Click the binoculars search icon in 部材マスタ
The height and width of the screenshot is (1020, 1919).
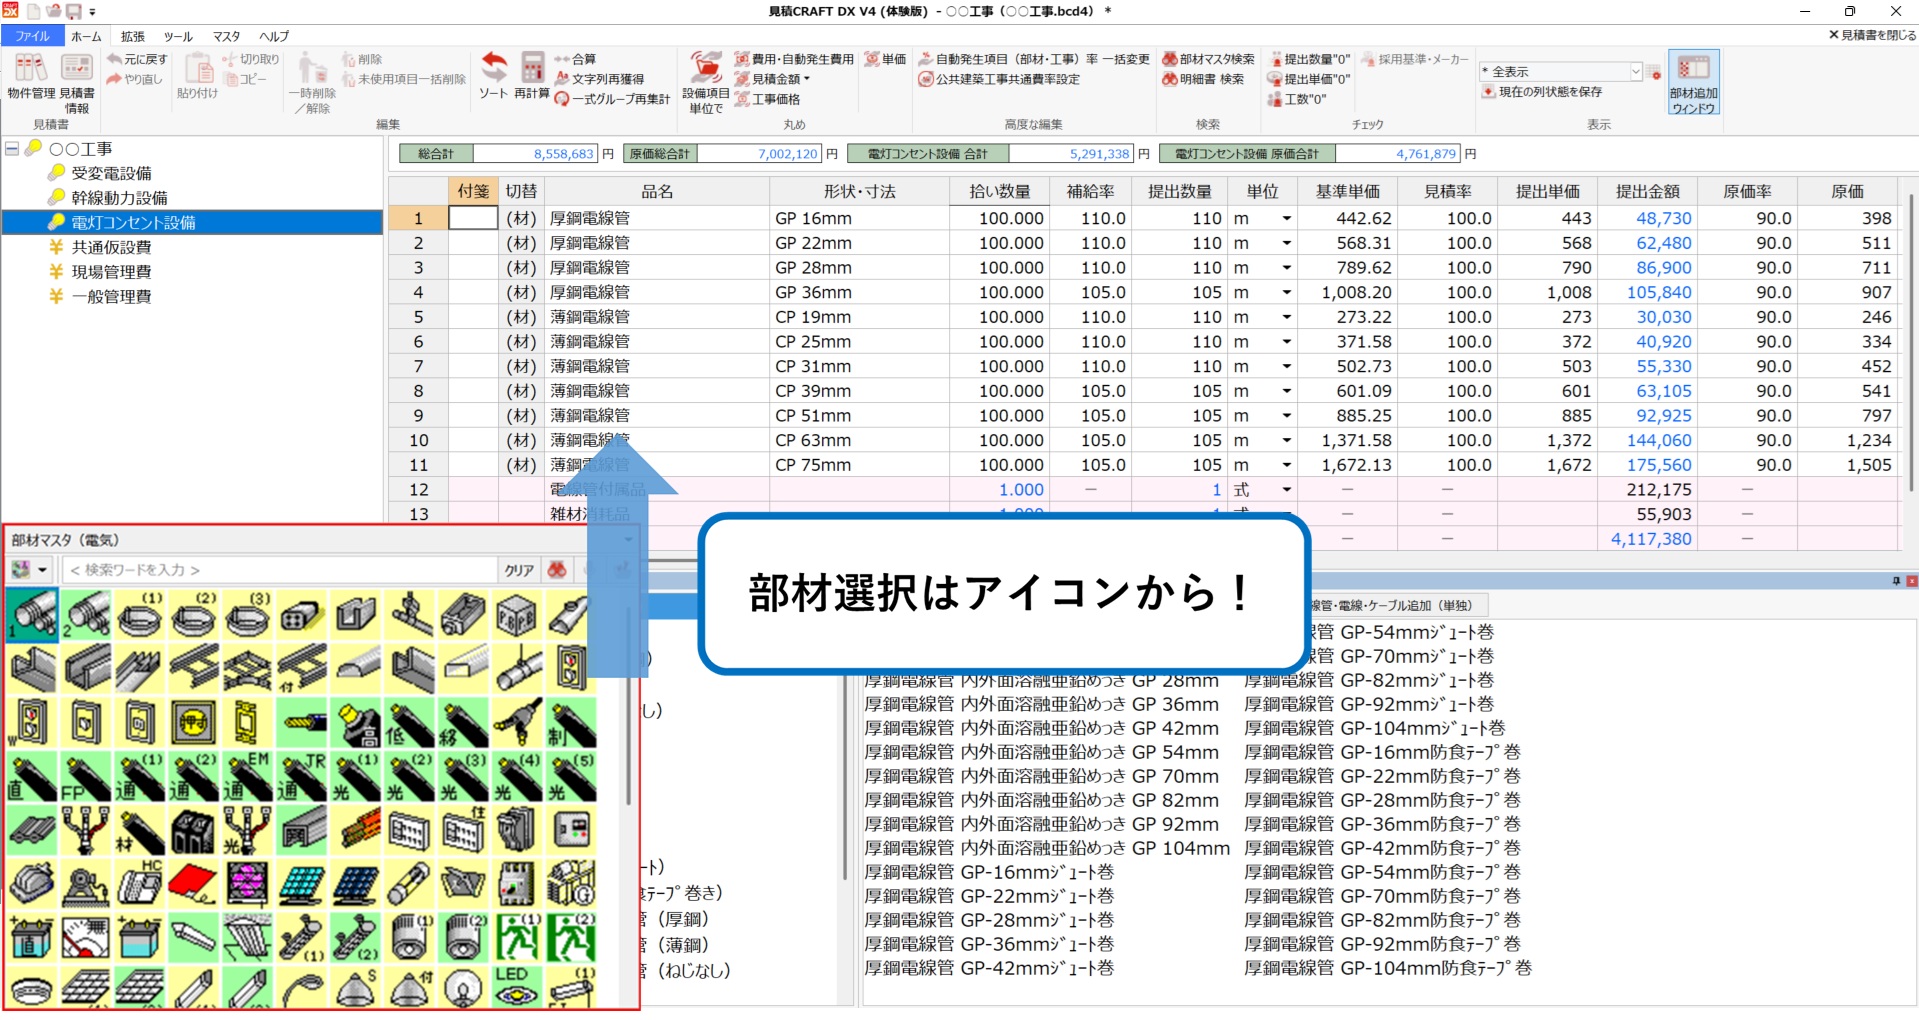pyautogui.click(x=557, y=570)
